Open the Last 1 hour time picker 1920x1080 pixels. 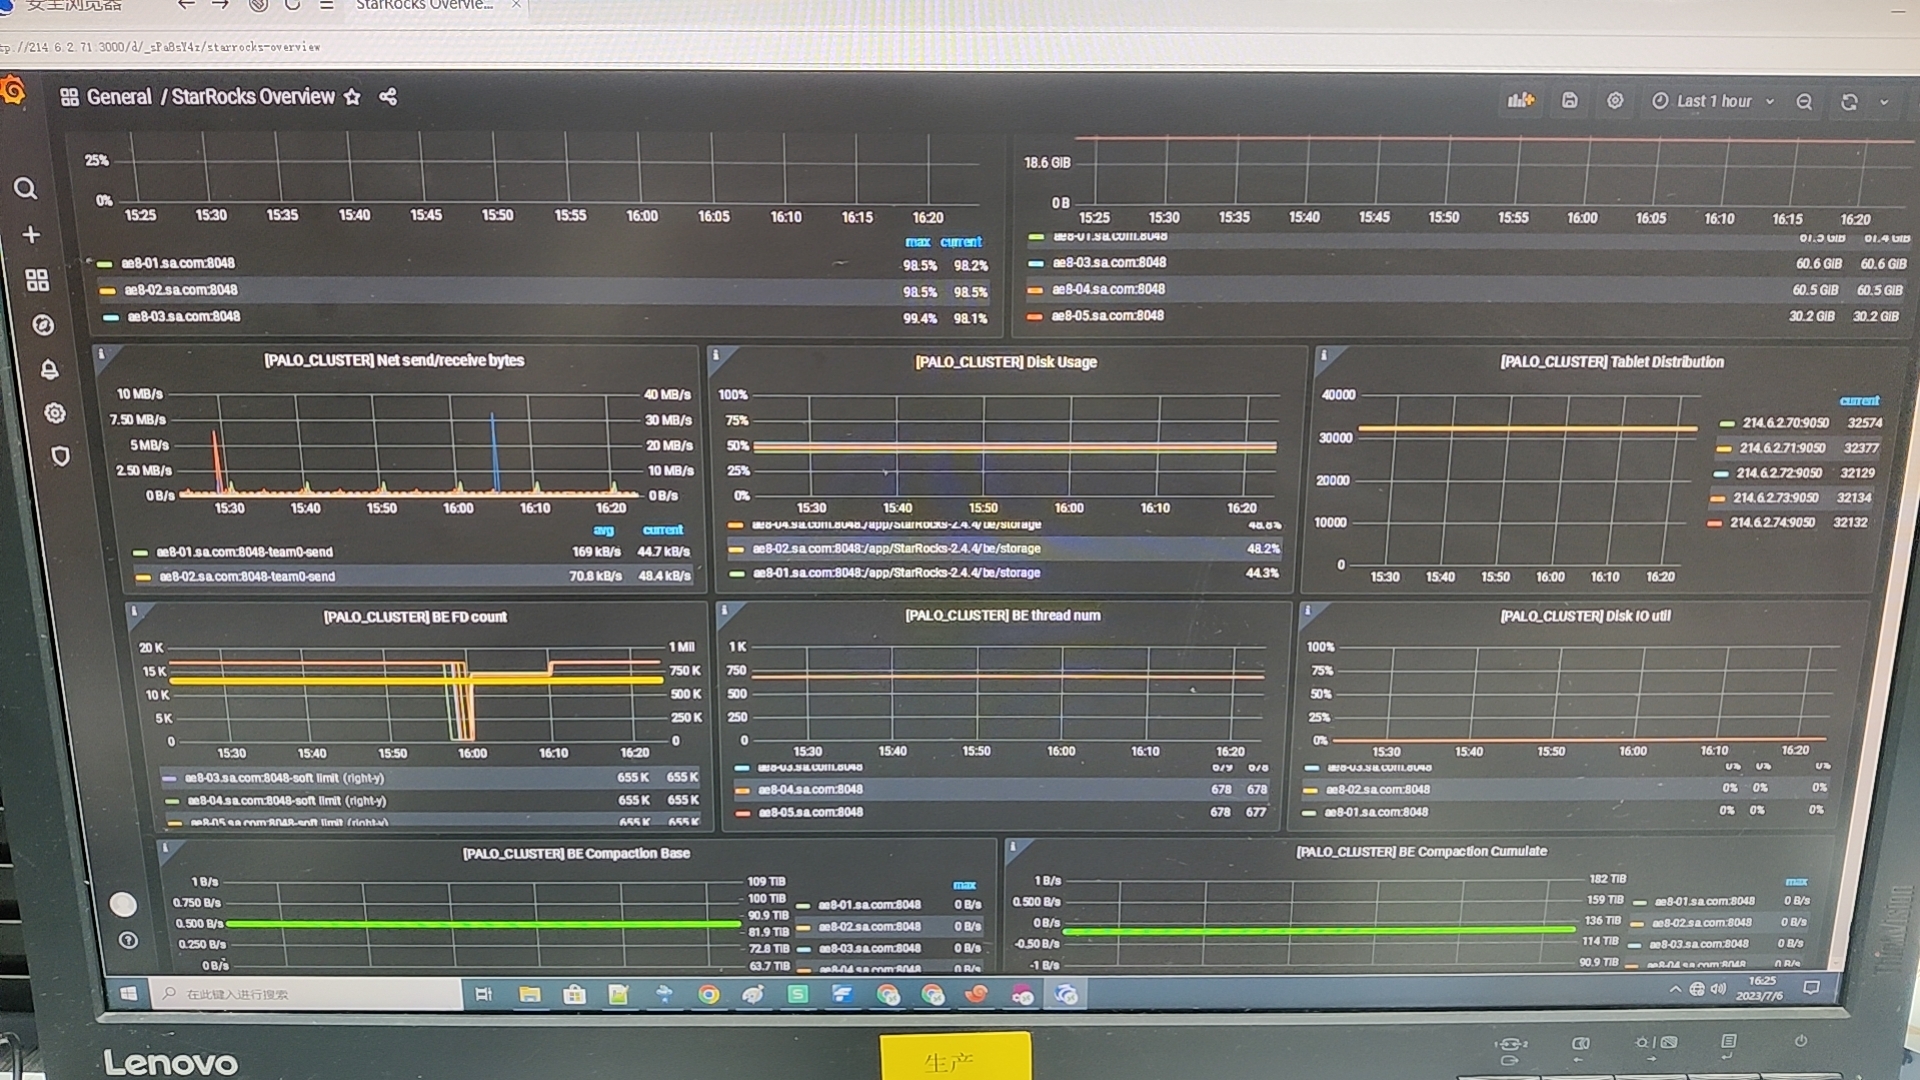pos(1712,101)
